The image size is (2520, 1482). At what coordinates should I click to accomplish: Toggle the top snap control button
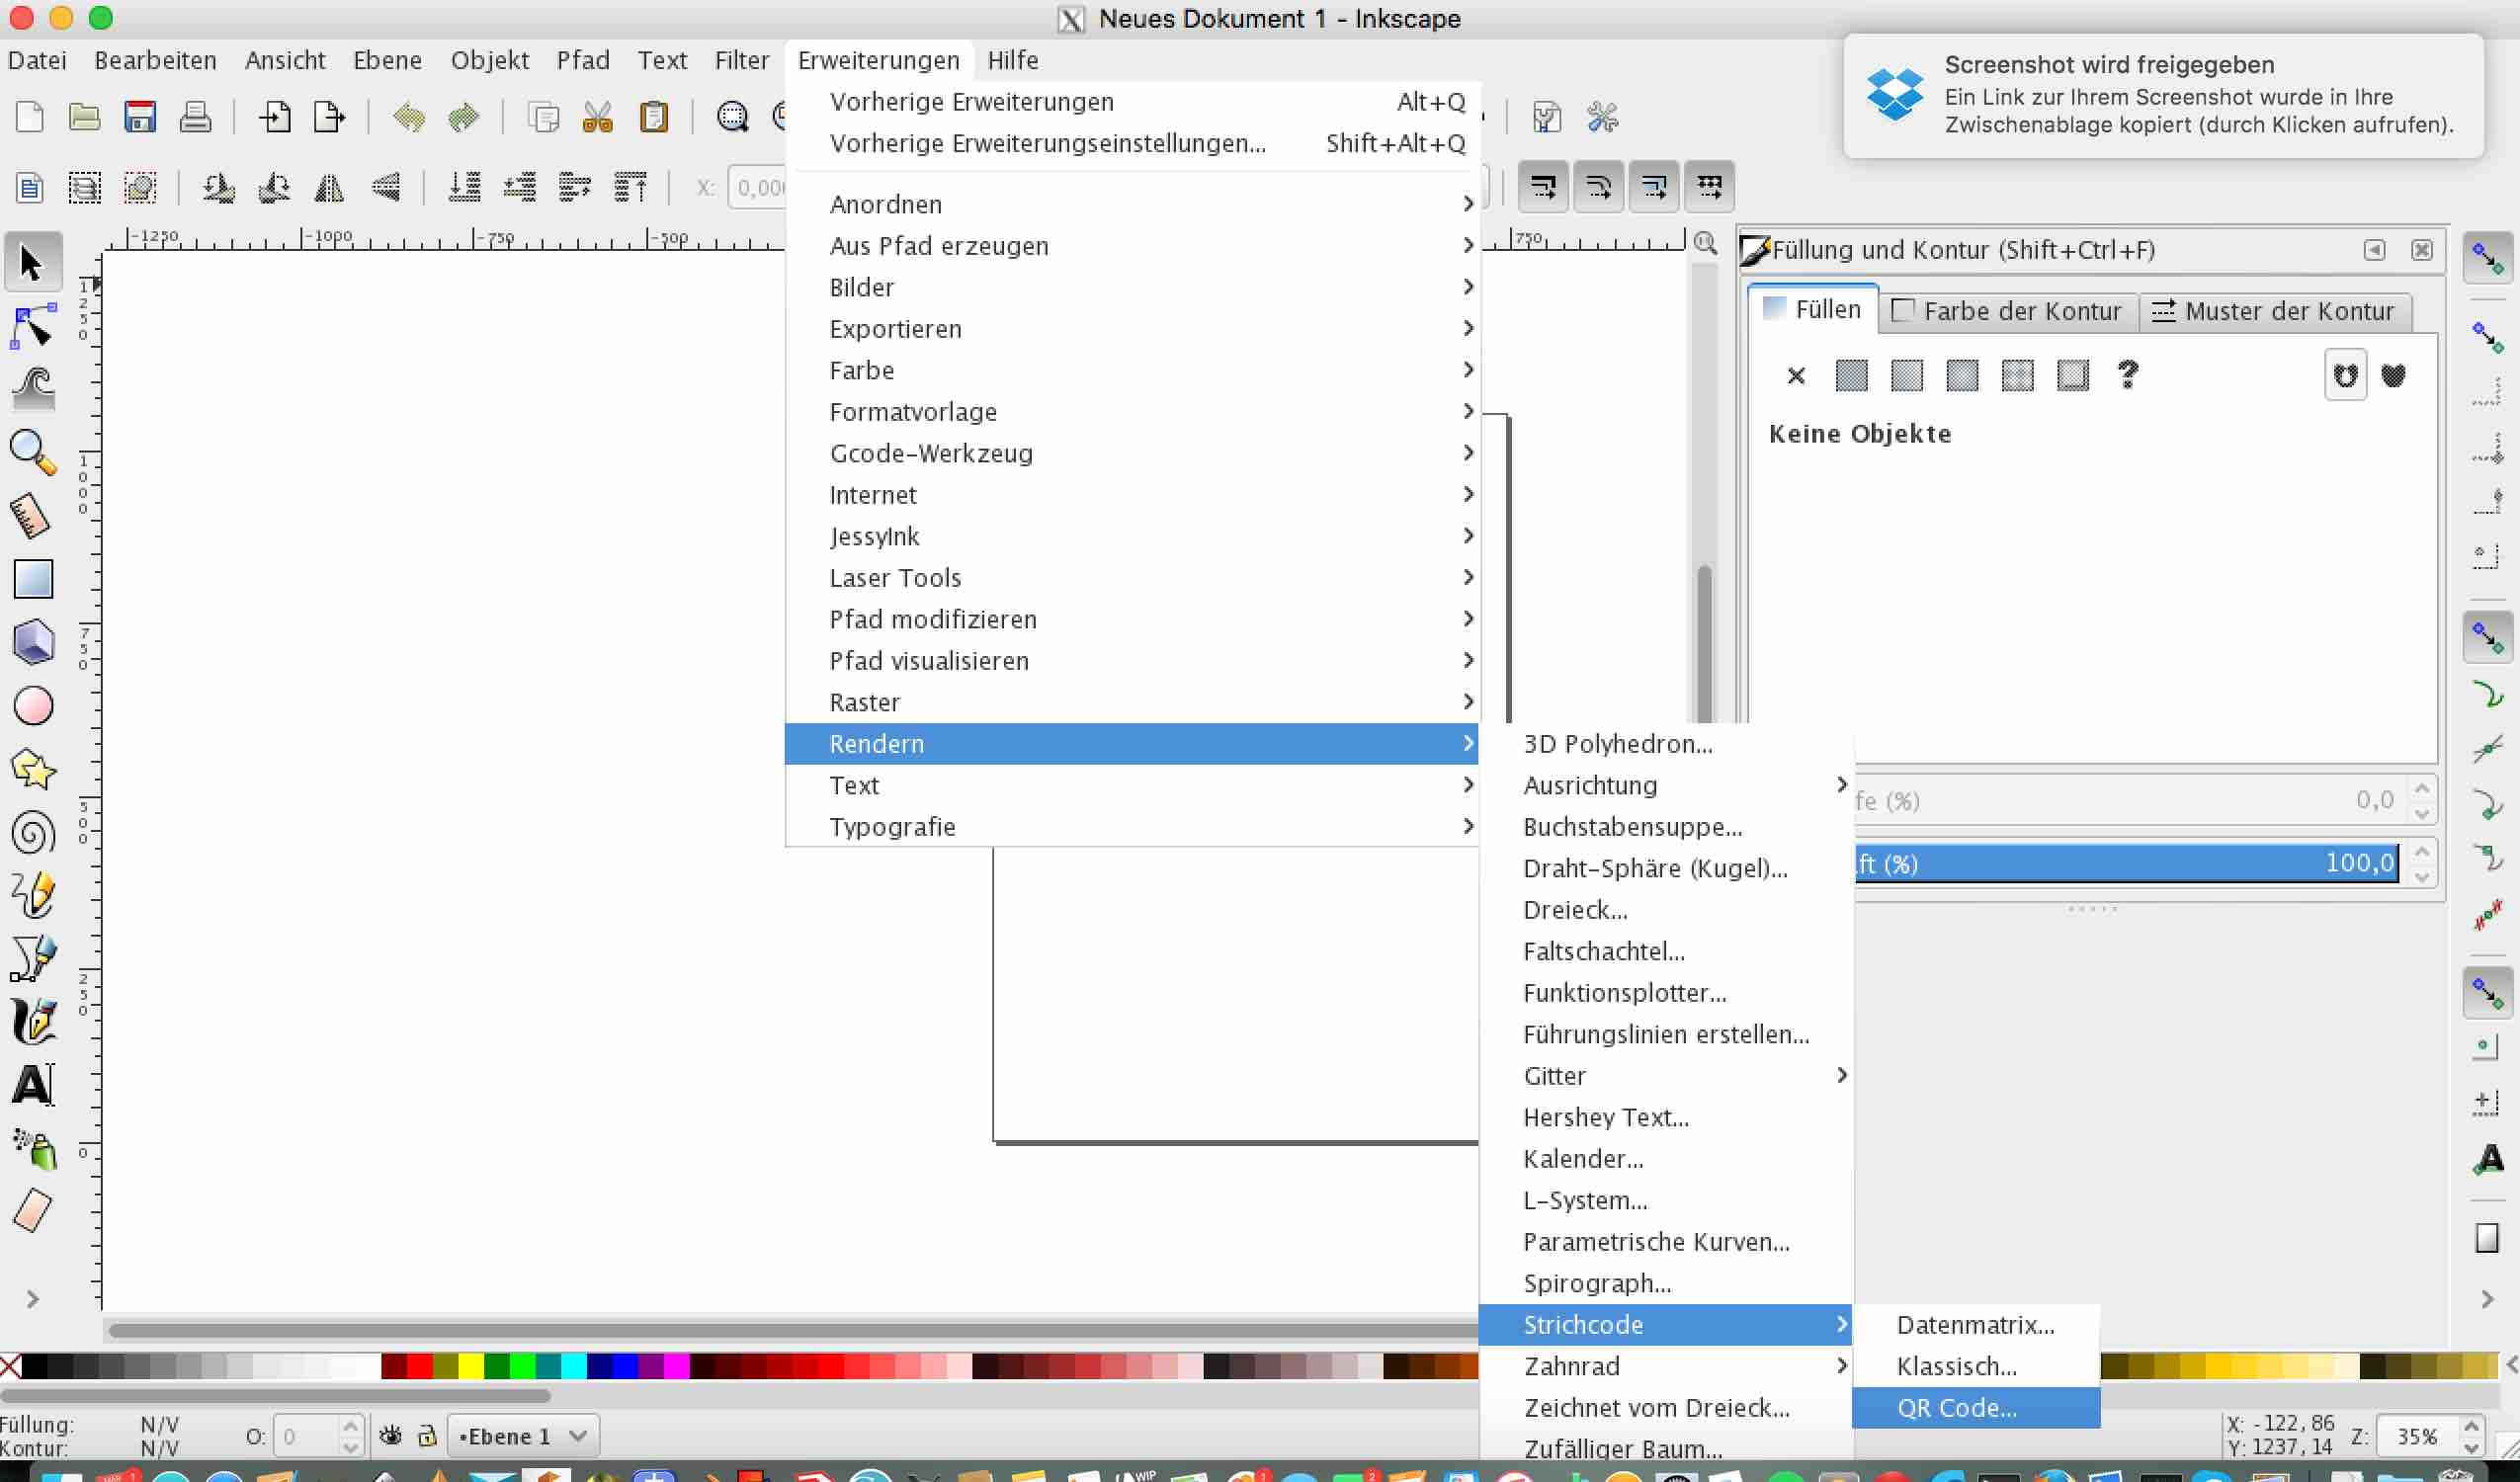coord(2487,258)
